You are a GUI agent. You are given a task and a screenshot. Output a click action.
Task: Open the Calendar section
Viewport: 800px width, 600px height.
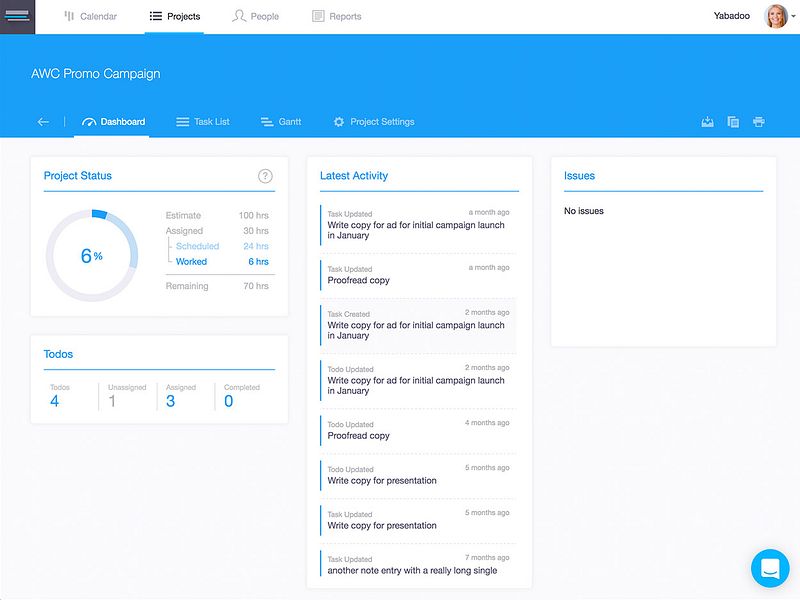(x=92, y=15)
